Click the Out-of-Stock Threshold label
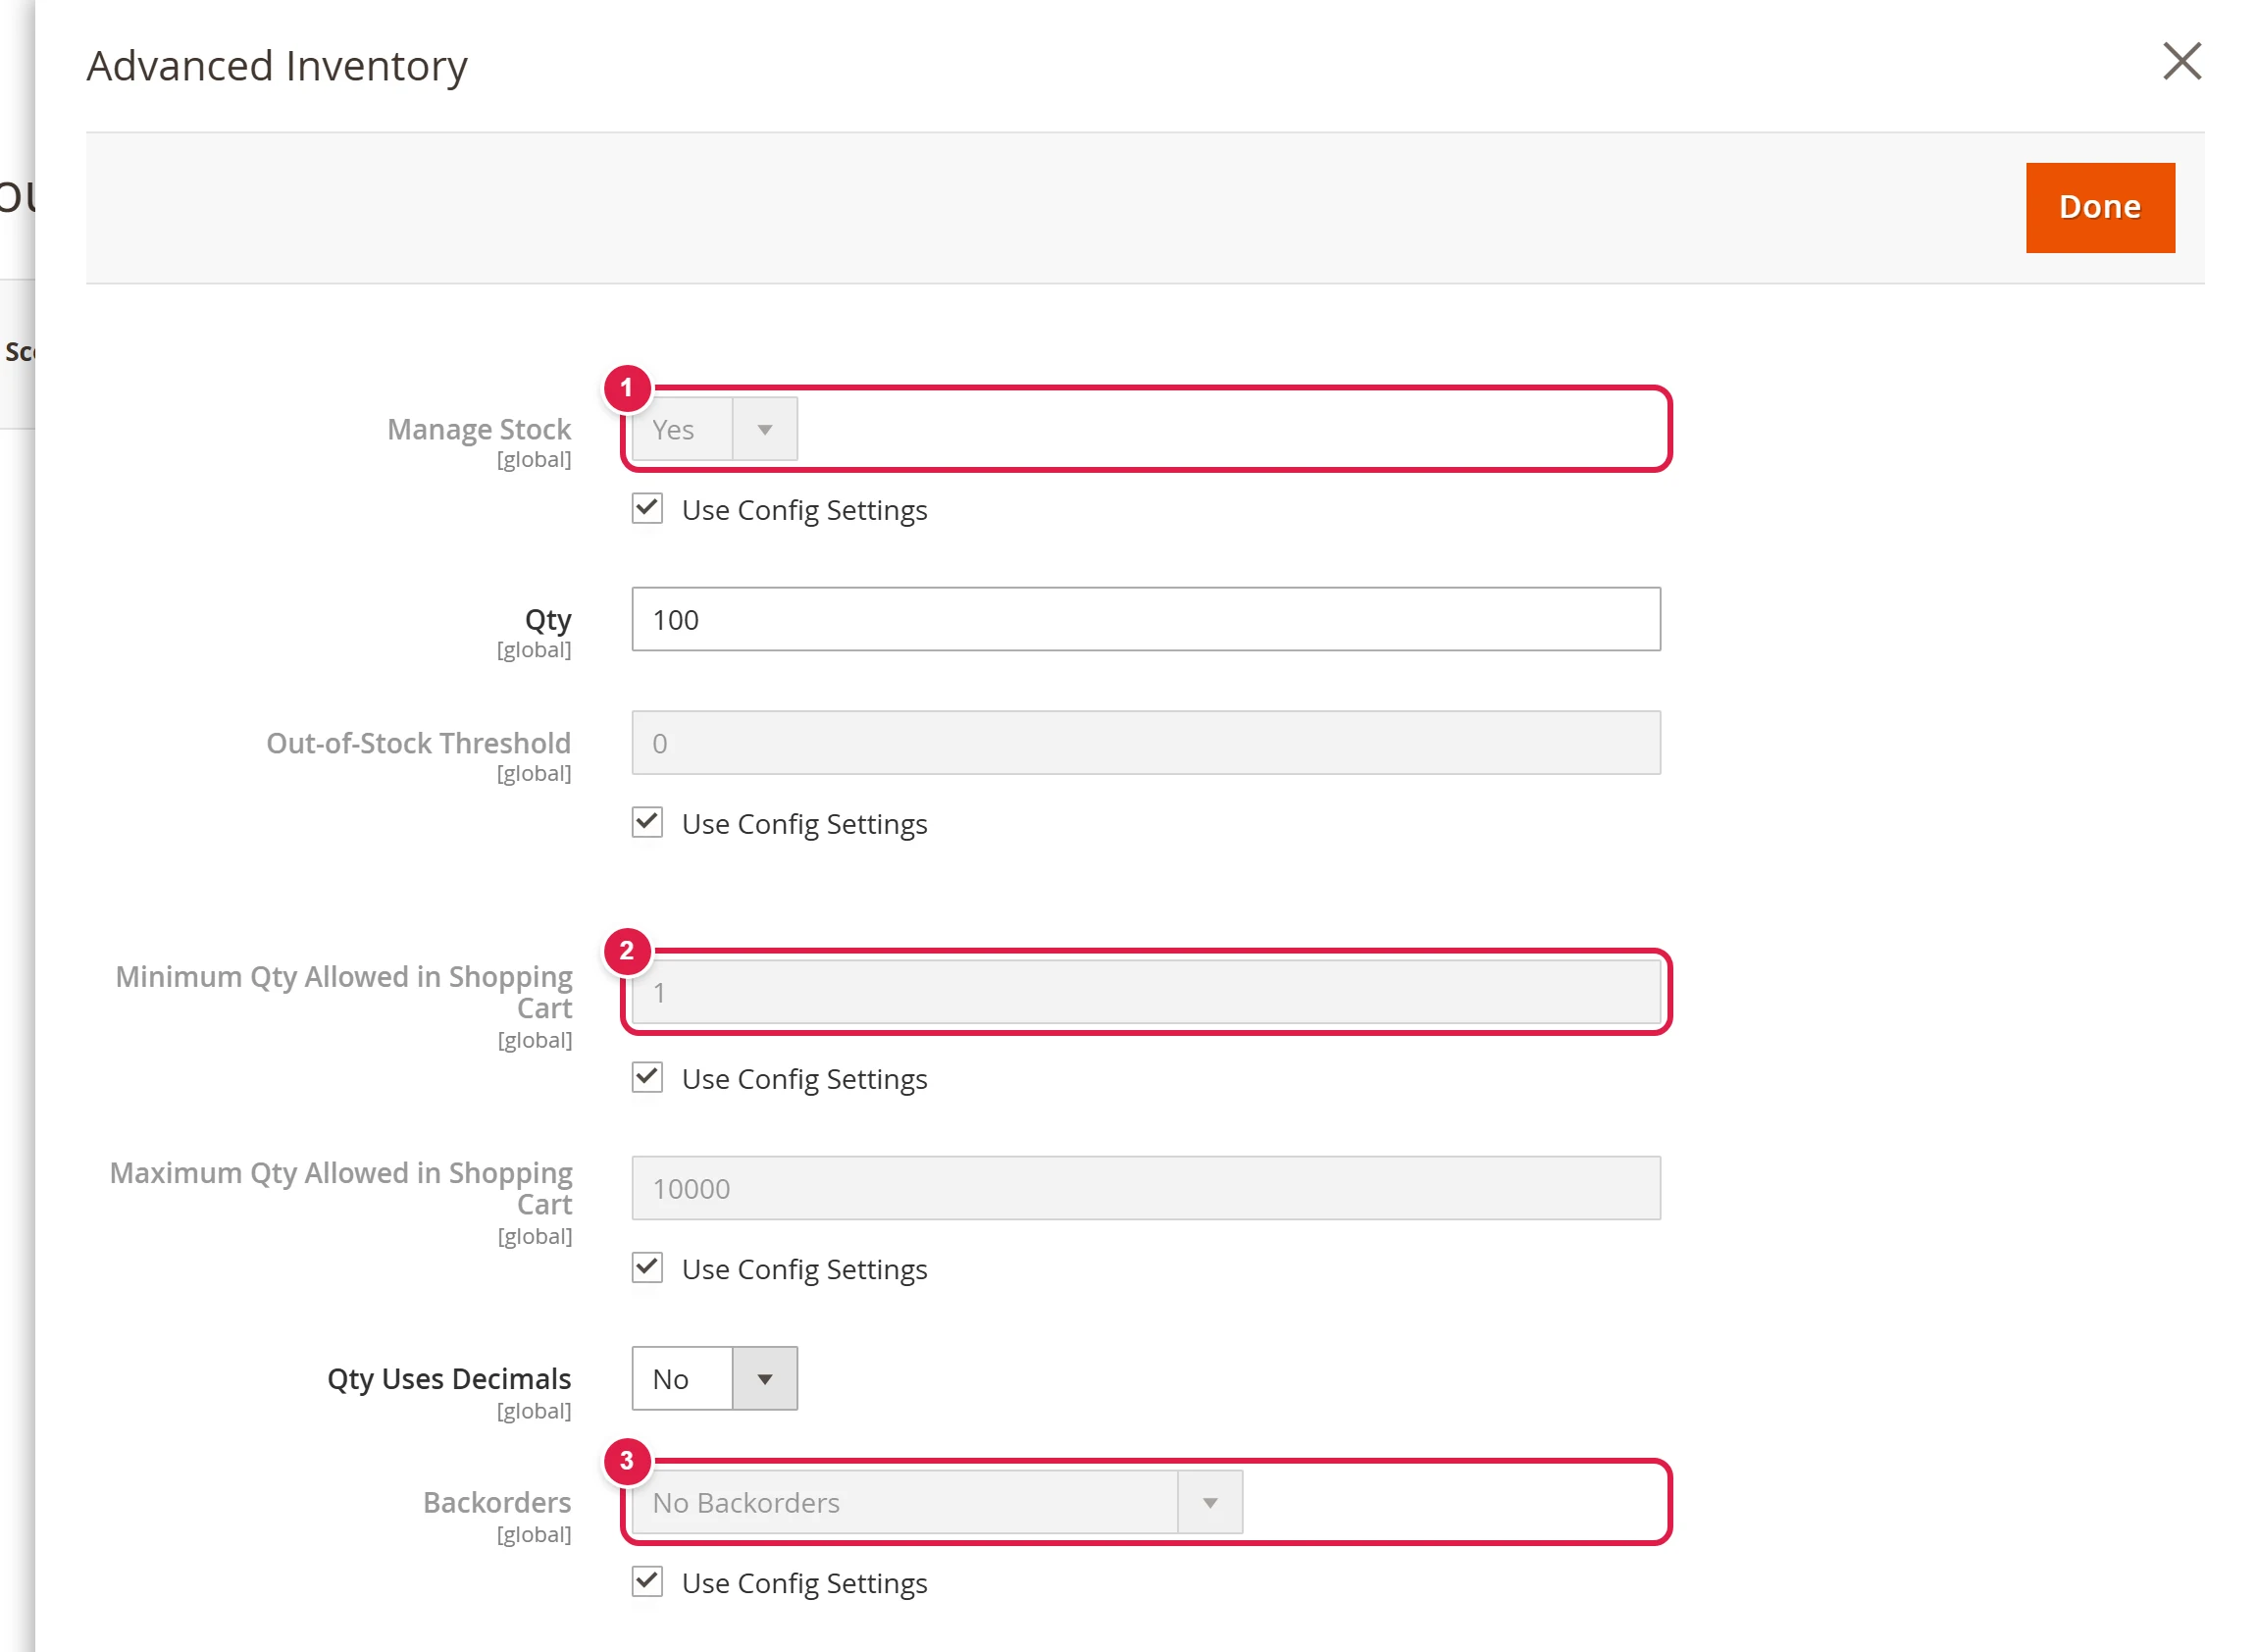This screenshot has height=1652, width=2256. pos(418,743)
